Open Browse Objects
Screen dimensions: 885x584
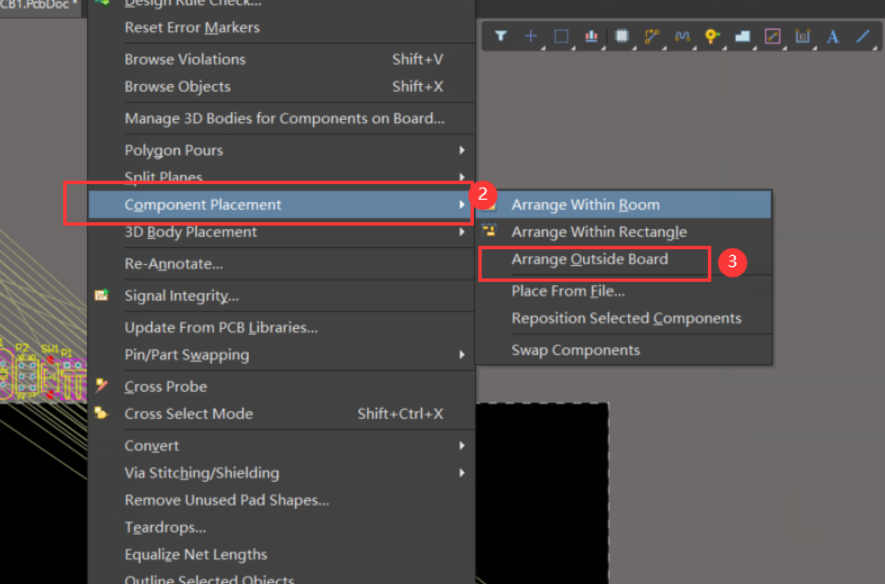[281, 86]
